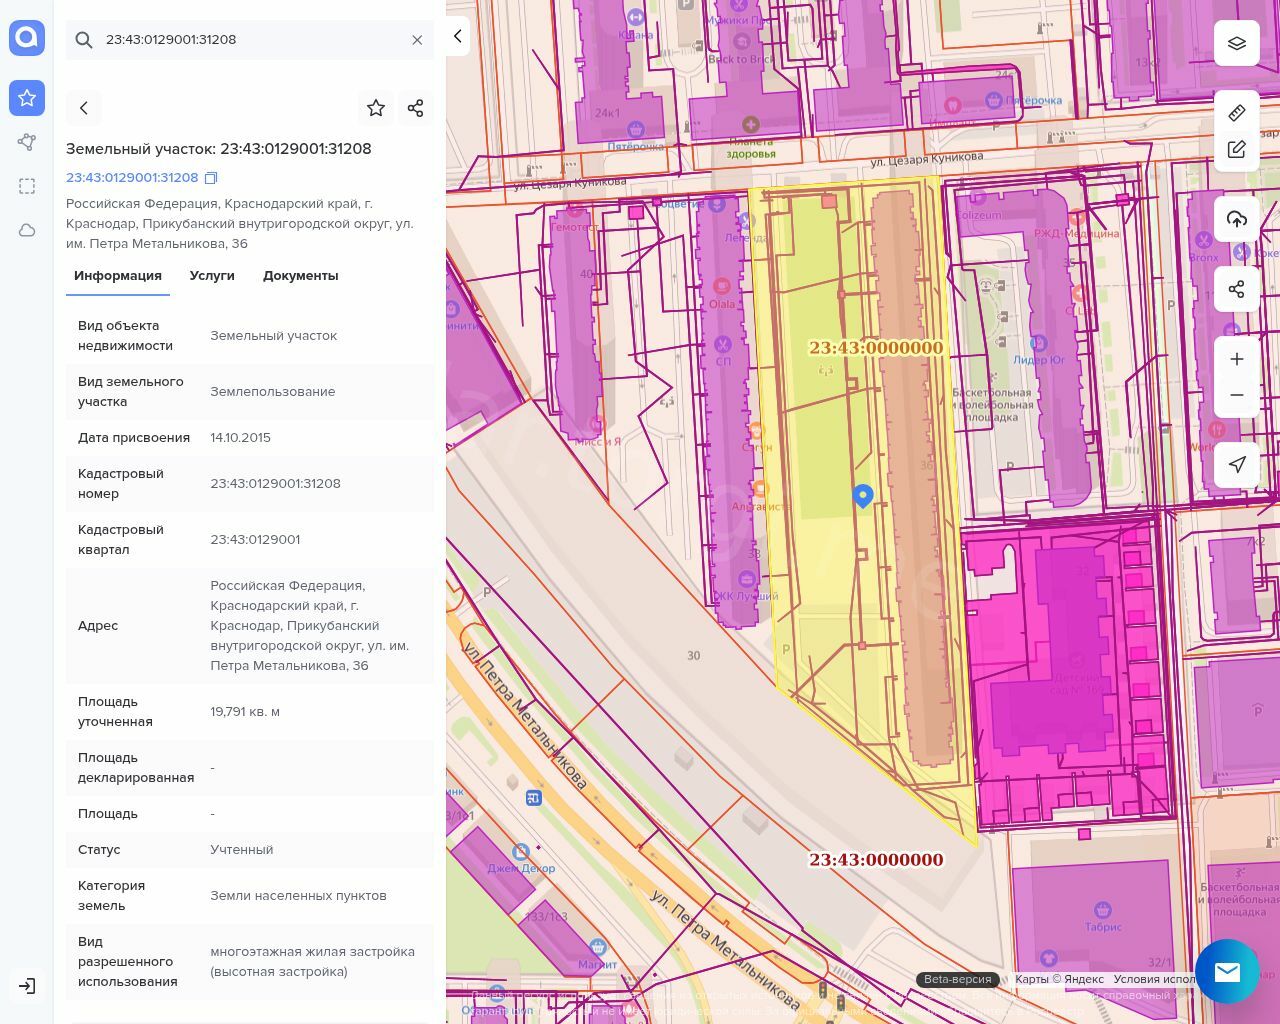1280x1024 pixels.
Task: Click the cloud upload icon on map
Action: pos(1236,219)
